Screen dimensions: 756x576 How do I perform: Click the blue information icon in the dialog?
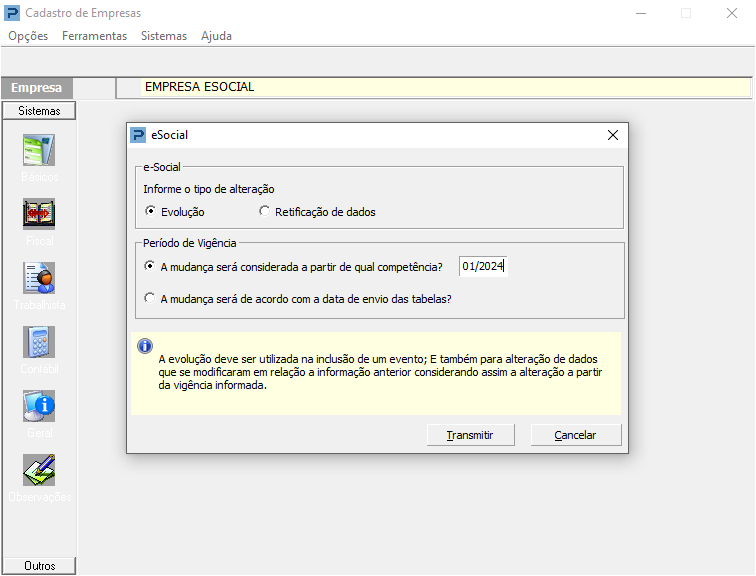(145, 346)
